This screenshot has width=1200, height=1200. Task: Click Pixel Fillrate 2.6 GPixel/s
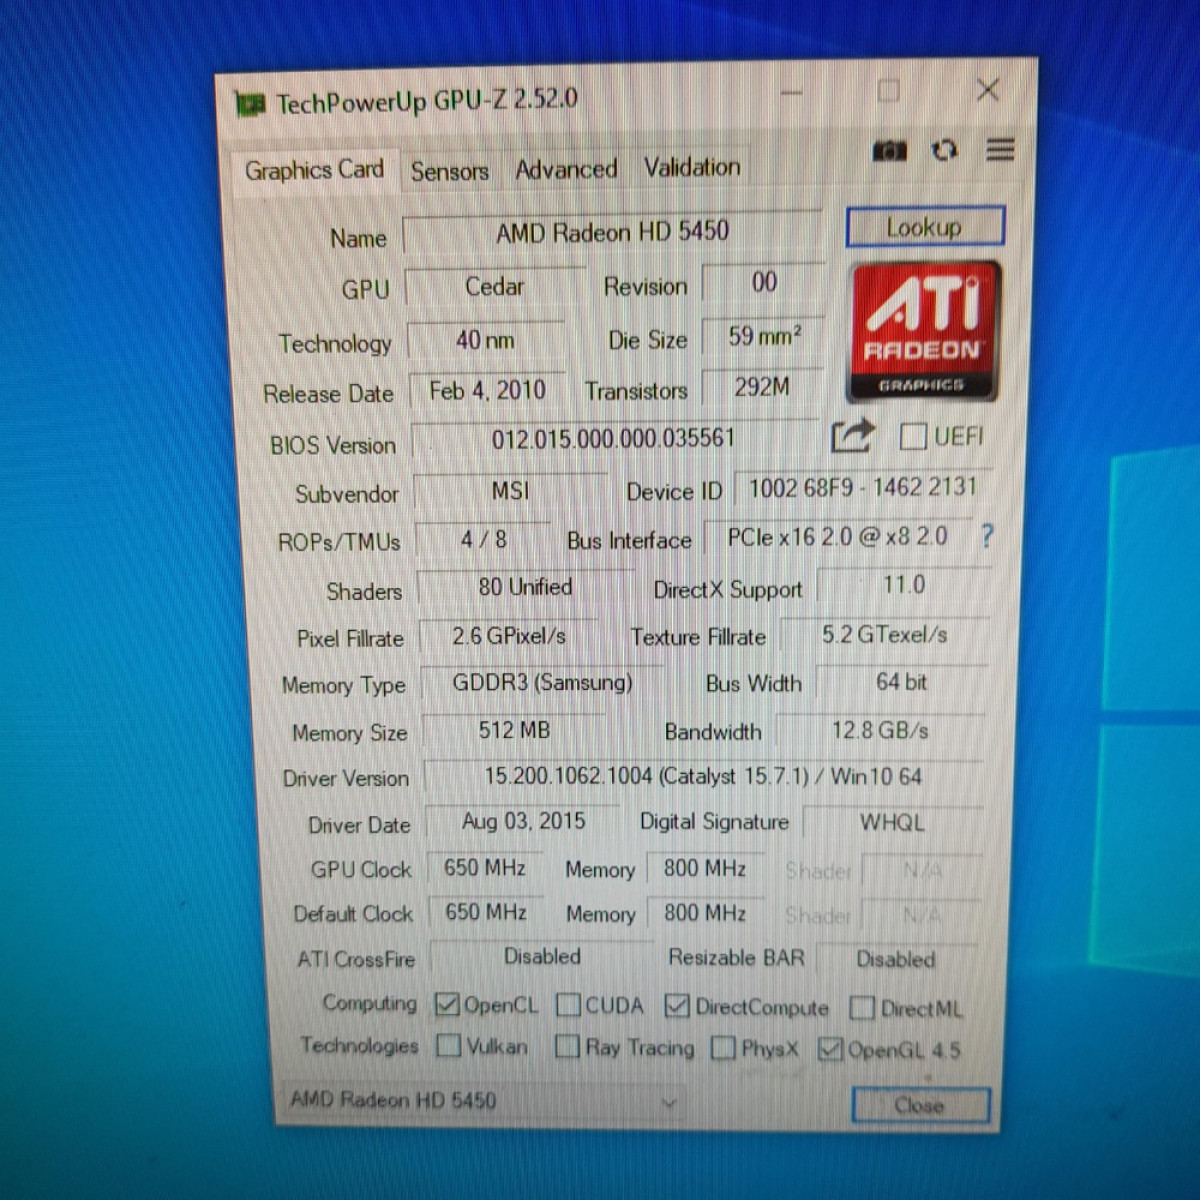[508, 636]
